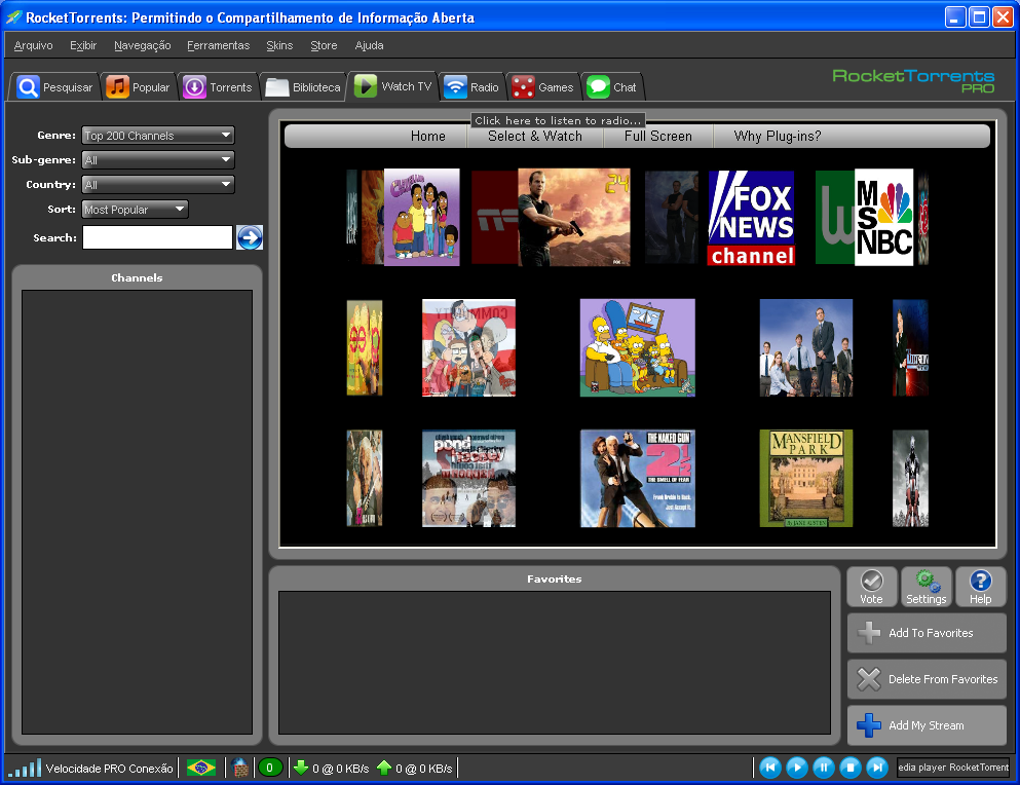Expand the Genre dropdown showing Top 200 Channels

(x=157, y=135)
